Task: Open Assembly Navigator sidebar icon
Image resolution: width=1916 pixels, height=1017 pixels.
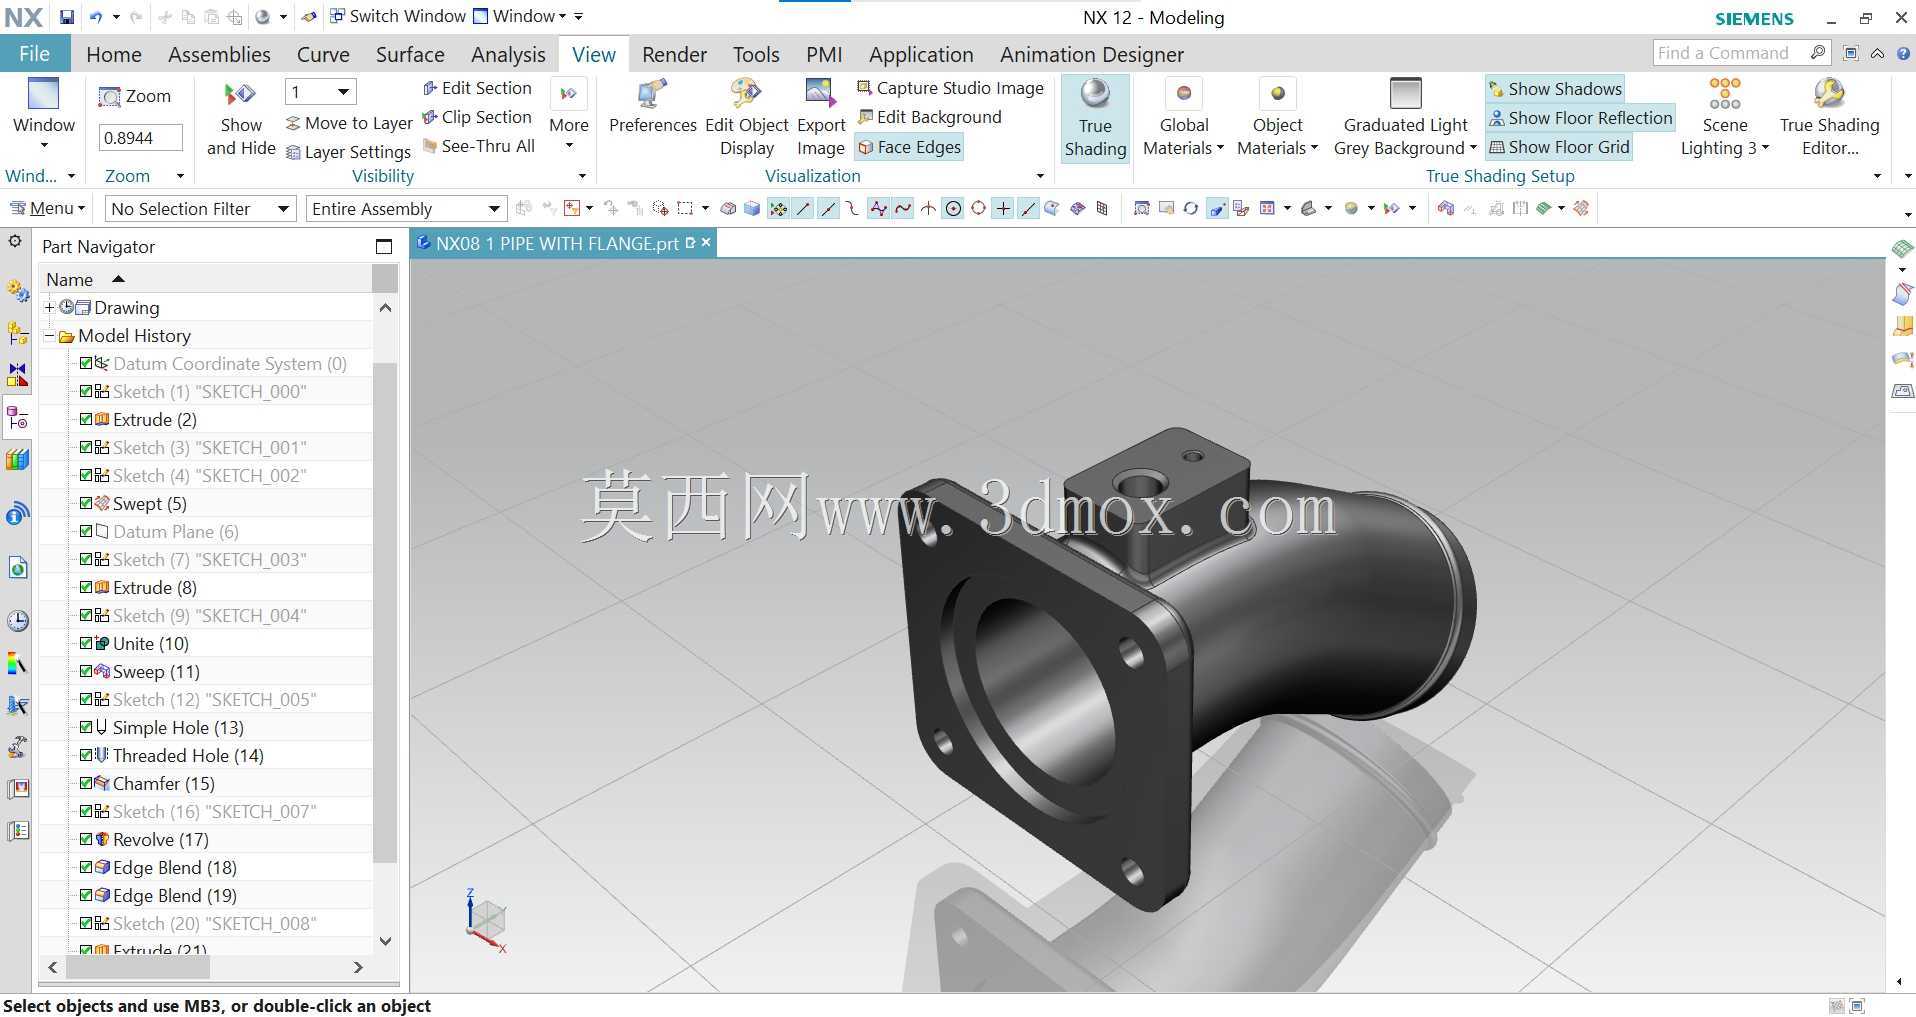Action: click(x=18, y=333)
